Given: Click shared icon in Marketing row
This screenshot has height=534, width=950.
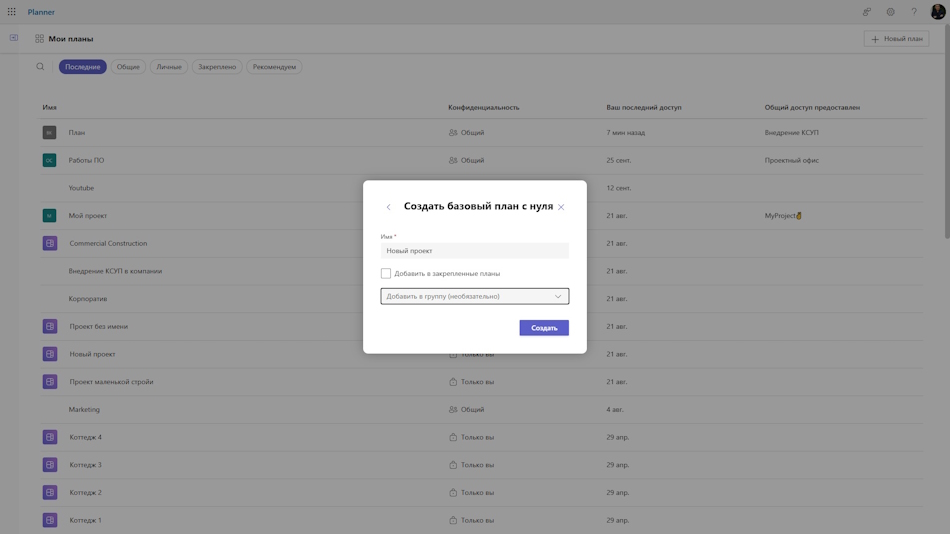Looking at the screenshot, I should click(x=453, y=409).
